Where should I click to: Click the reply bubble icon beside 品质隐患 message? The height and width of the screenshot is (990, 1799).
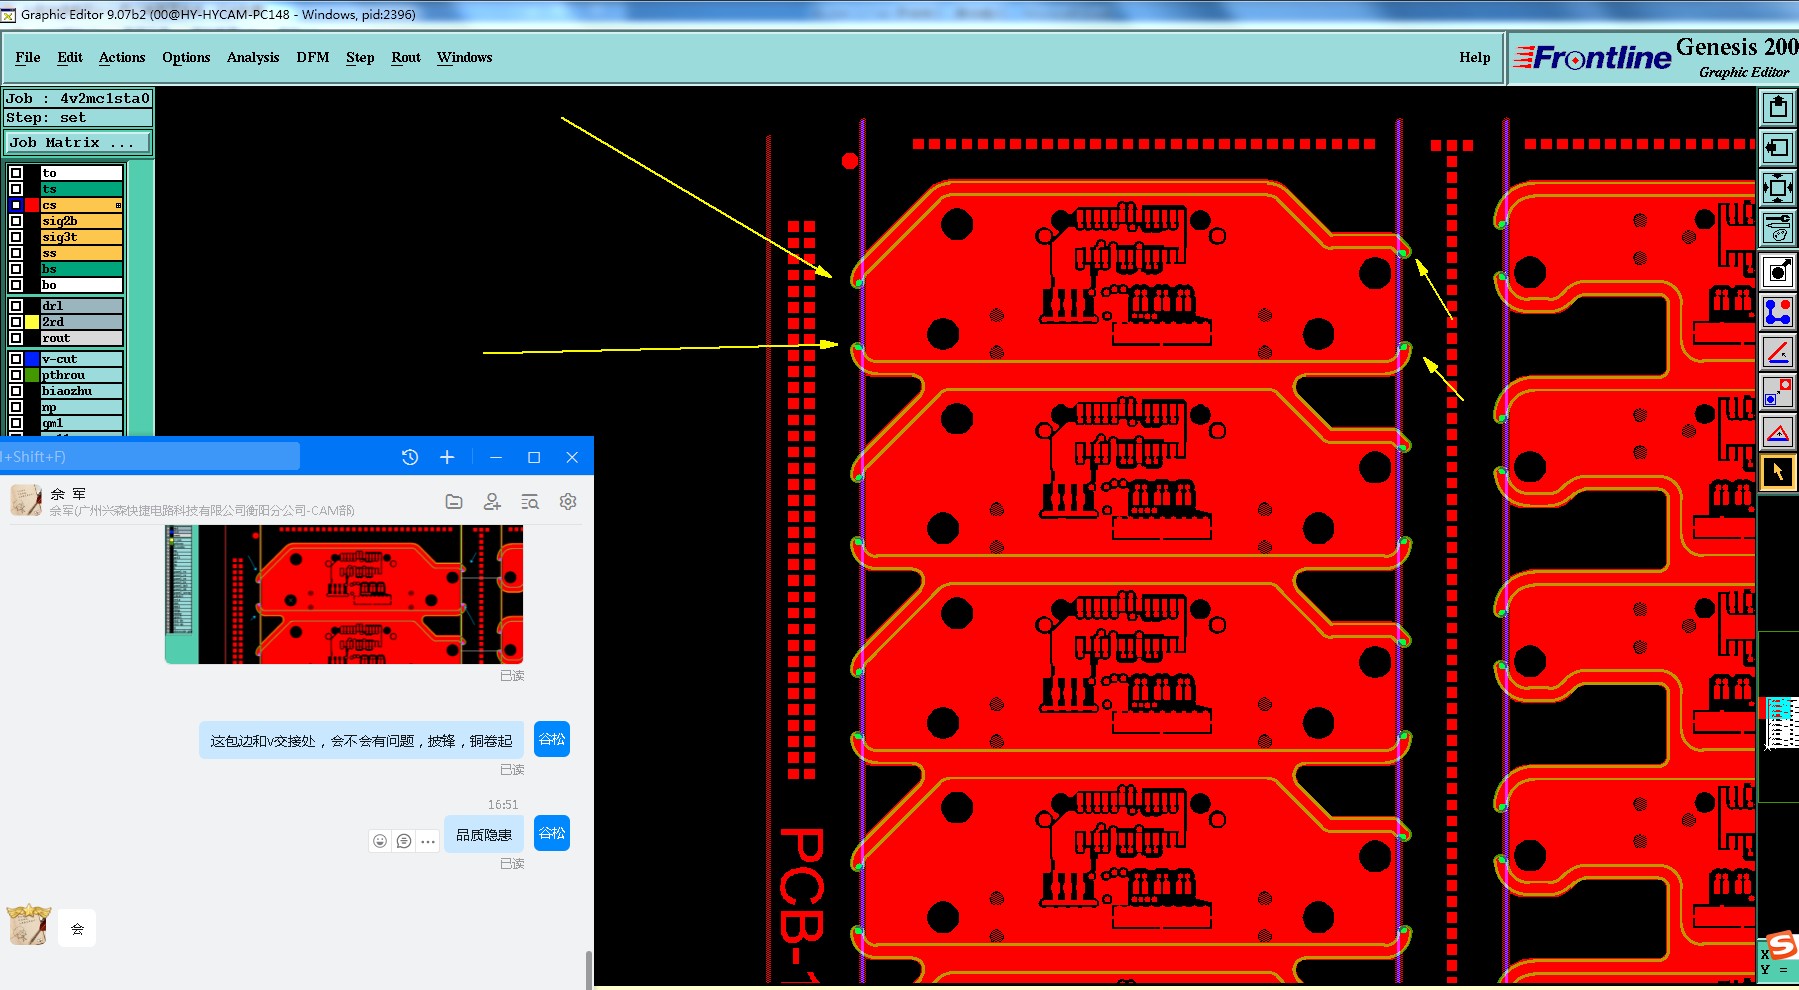click(404, 841)
